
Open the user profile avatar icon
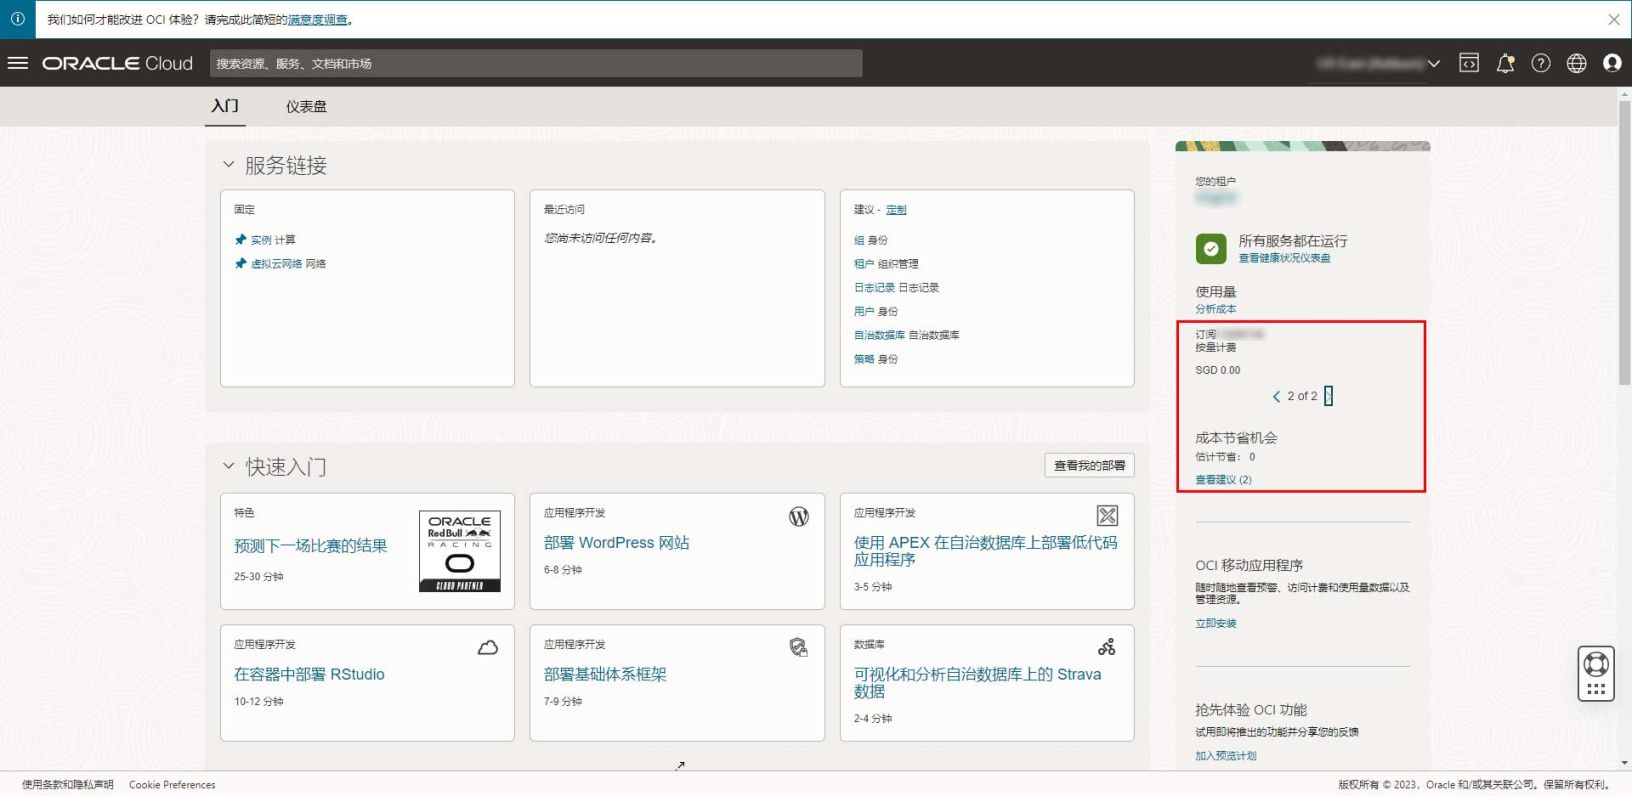pyautogui.click(x=1612, y=63)
